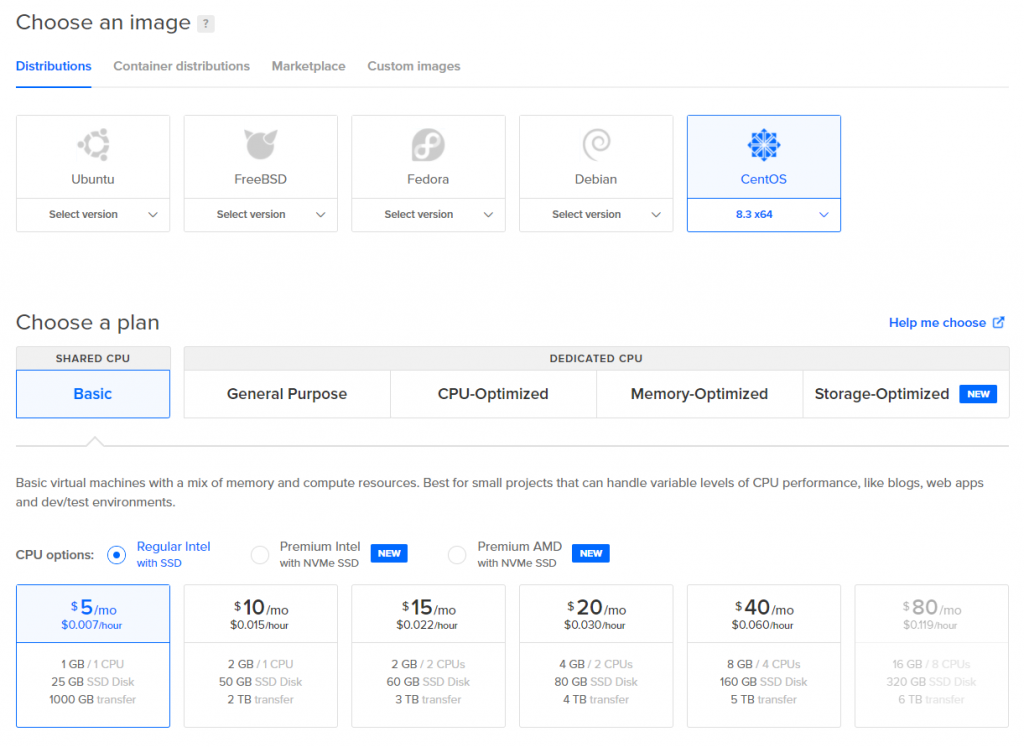Click the CentOS logo icon

pos(763,142)
